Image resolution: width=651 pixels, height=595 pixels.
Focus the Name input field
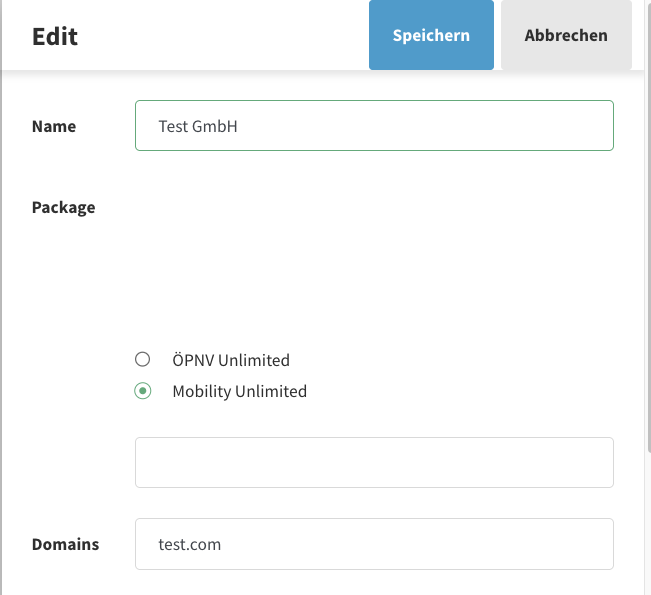[374, 126]
